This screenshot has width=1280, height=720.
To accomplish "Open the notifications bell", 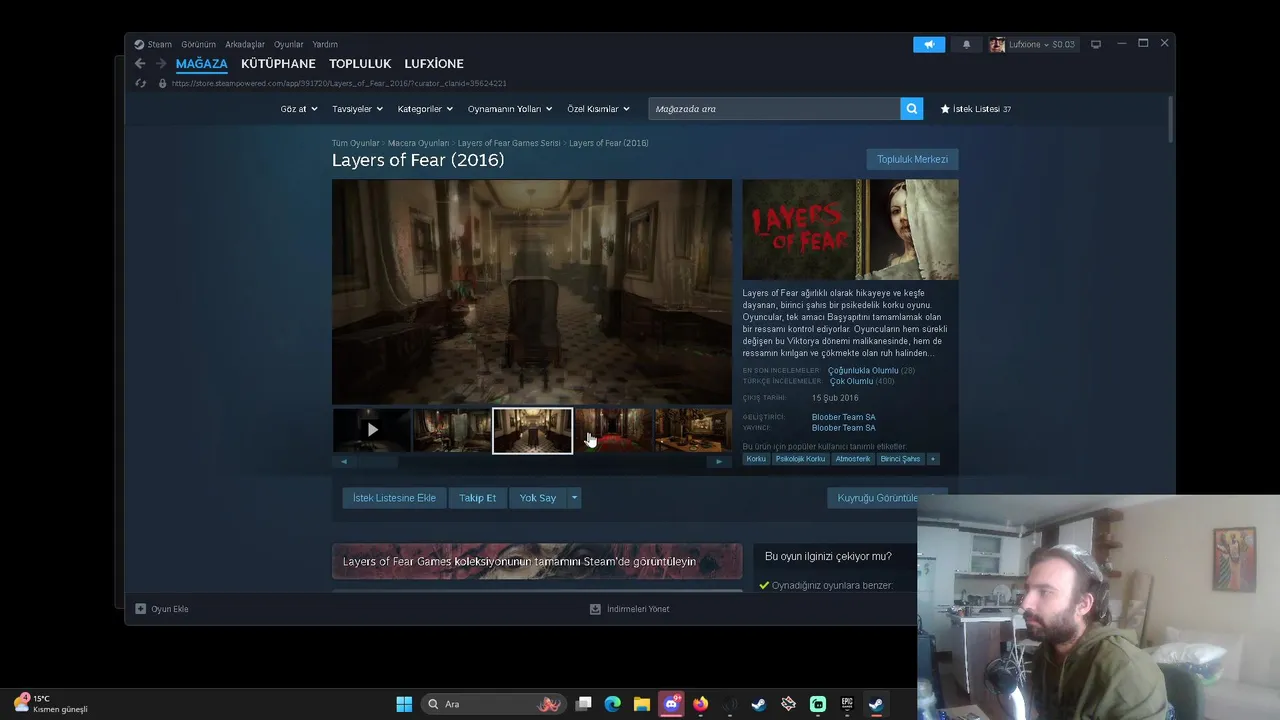I will [966, 44].
